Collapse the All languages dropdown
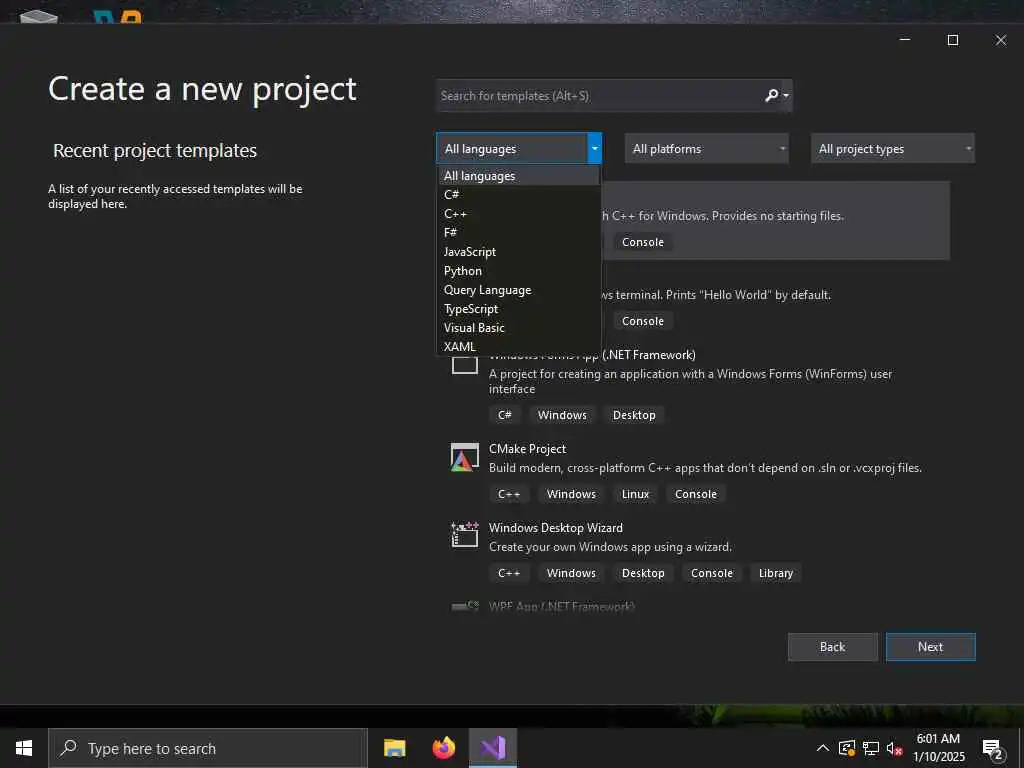This screenshot has height=768, width=1024. [x=594, y=149]
